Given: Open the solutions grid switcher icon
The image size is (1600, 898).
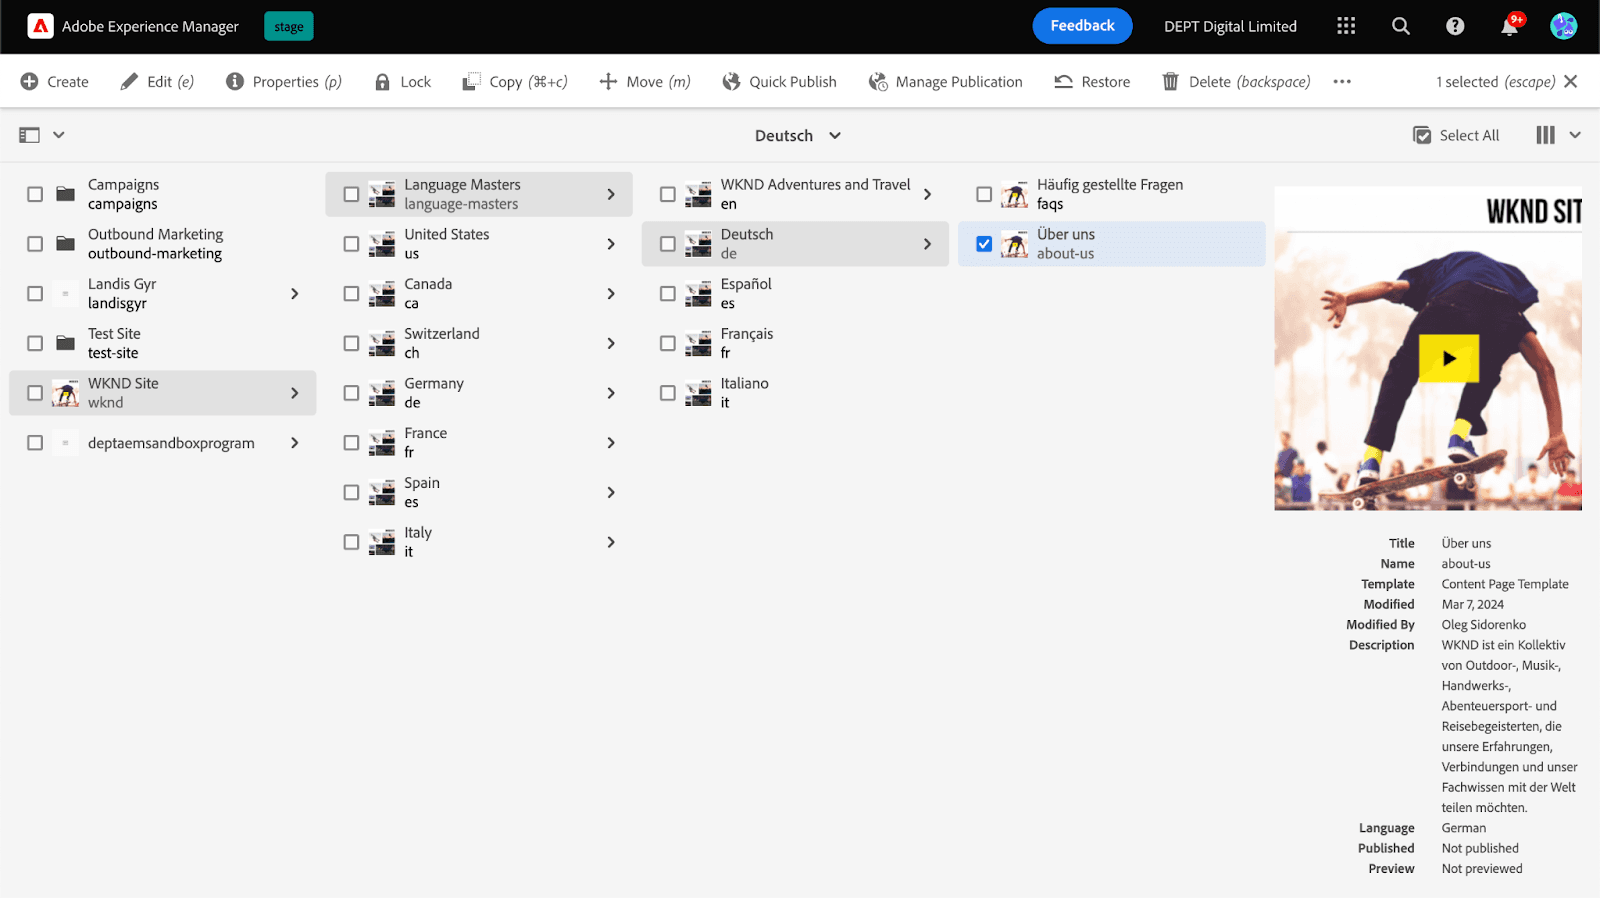Looking at the screenshot, I should pyautogui.click(x=1346, y=27).
